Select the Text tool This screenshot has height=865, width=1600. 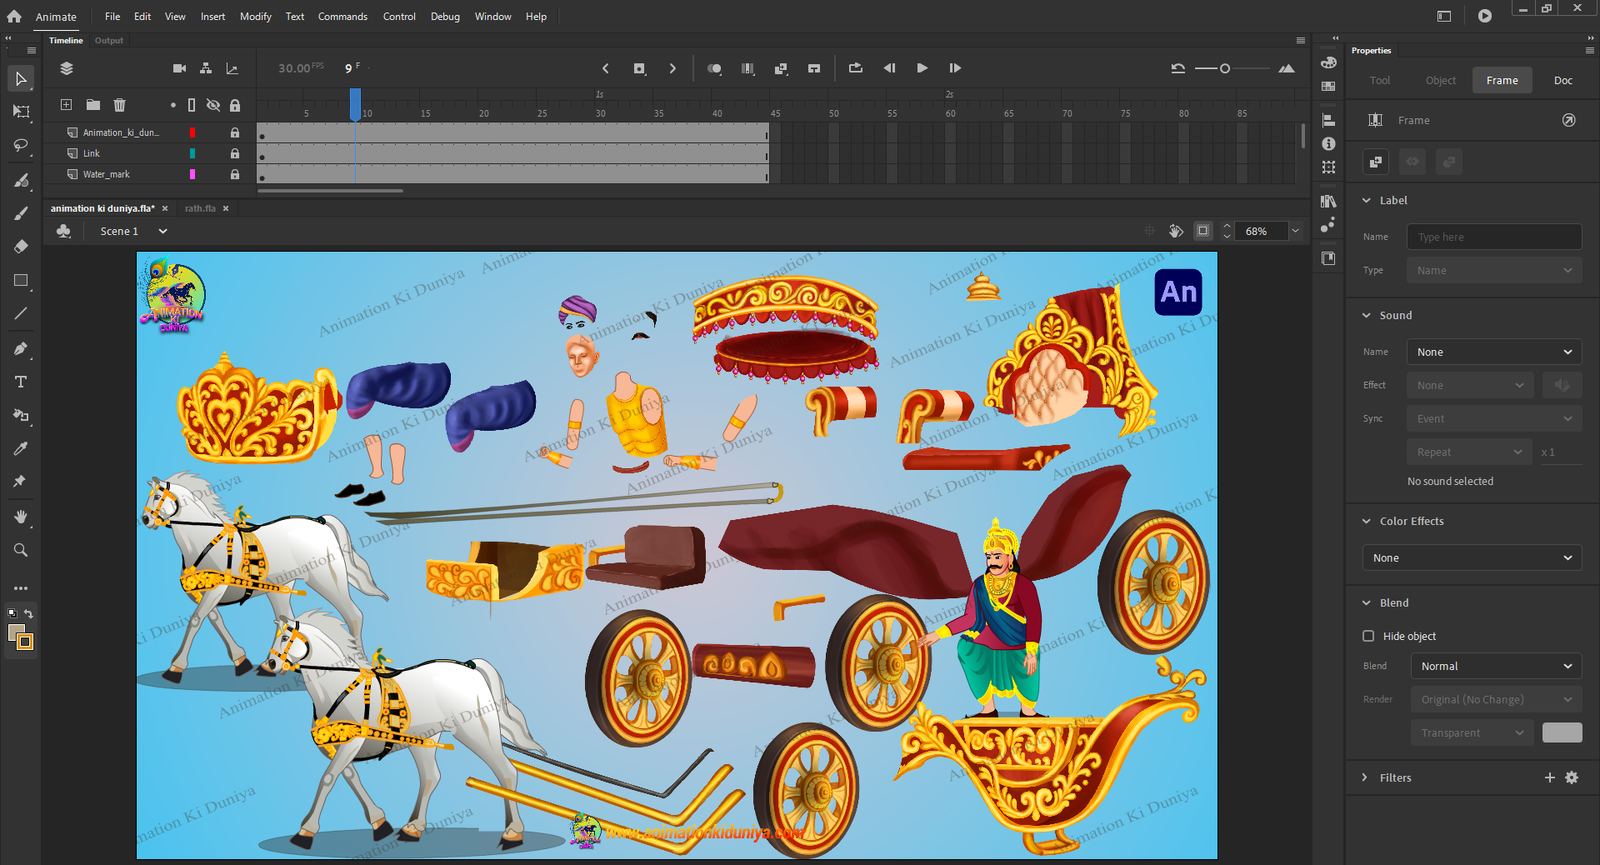pyautogui.click(x=20, y=382)
